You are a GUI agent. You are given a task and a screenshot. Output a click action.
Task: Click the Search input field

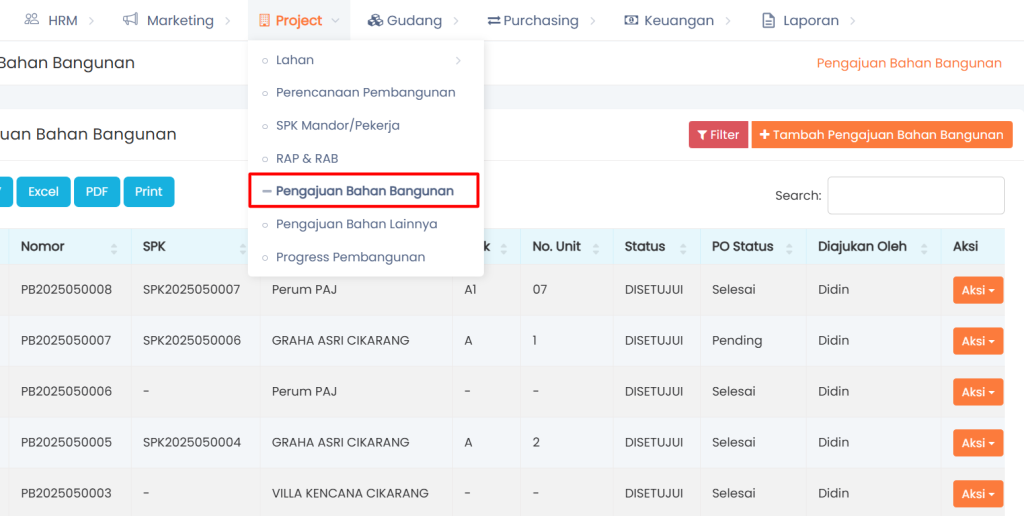915,196
